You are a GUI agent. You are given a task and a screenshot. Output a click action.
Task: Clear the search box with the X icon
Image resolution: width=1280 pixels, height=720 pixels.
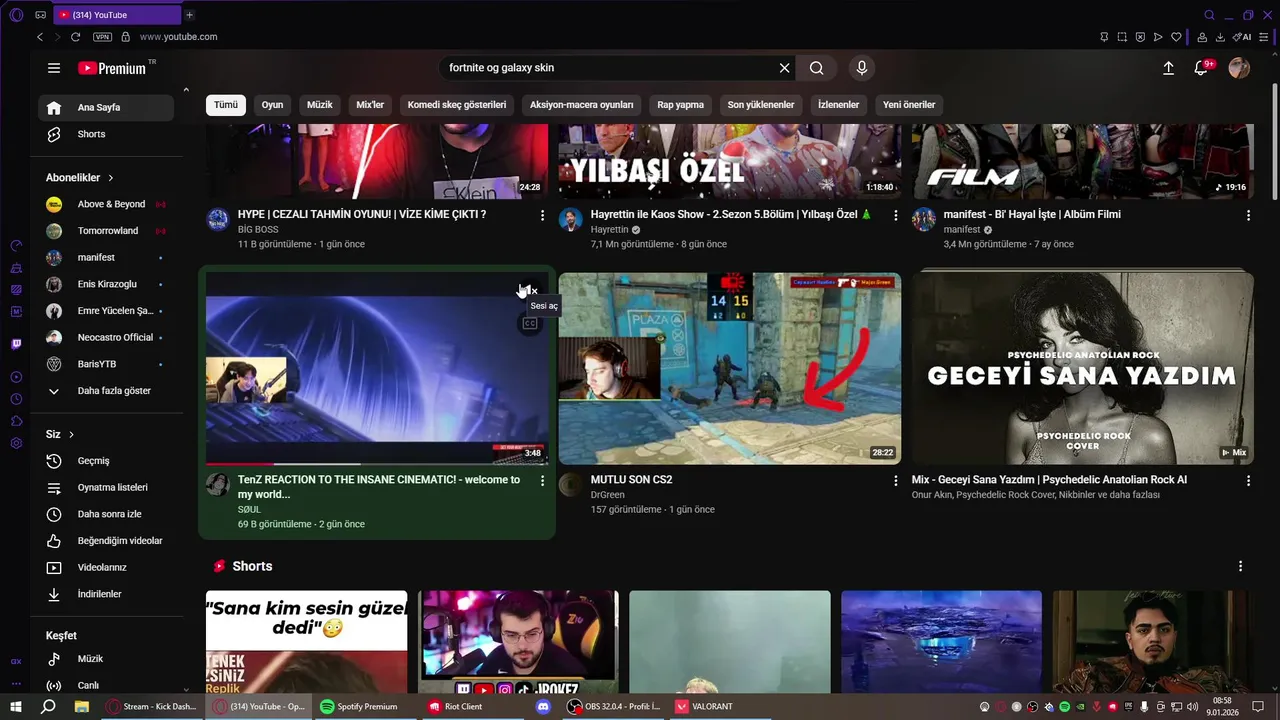[785, 68]
